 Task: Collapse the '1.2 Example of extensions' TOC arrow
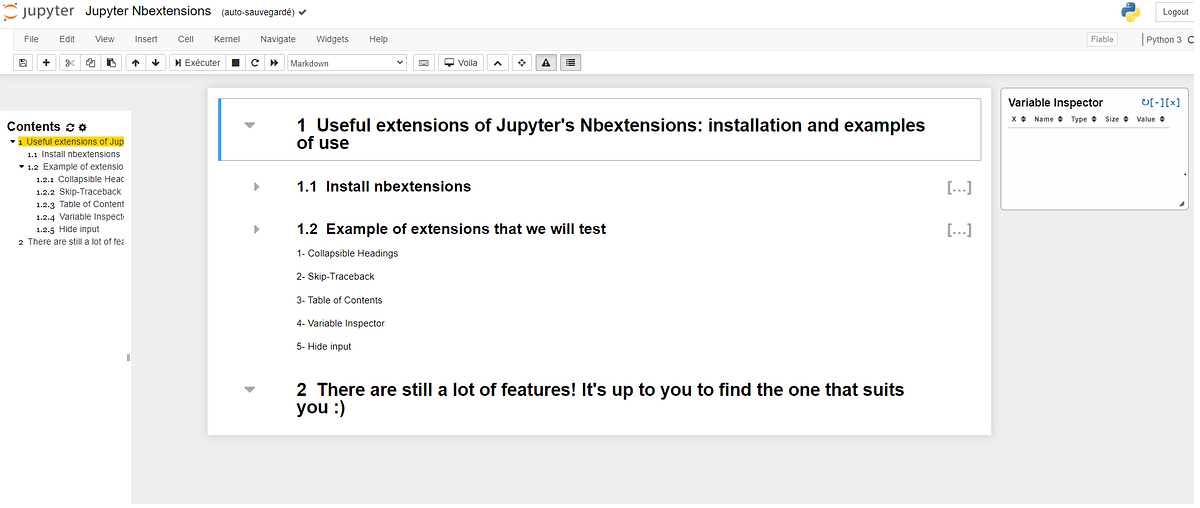point(22,167)
